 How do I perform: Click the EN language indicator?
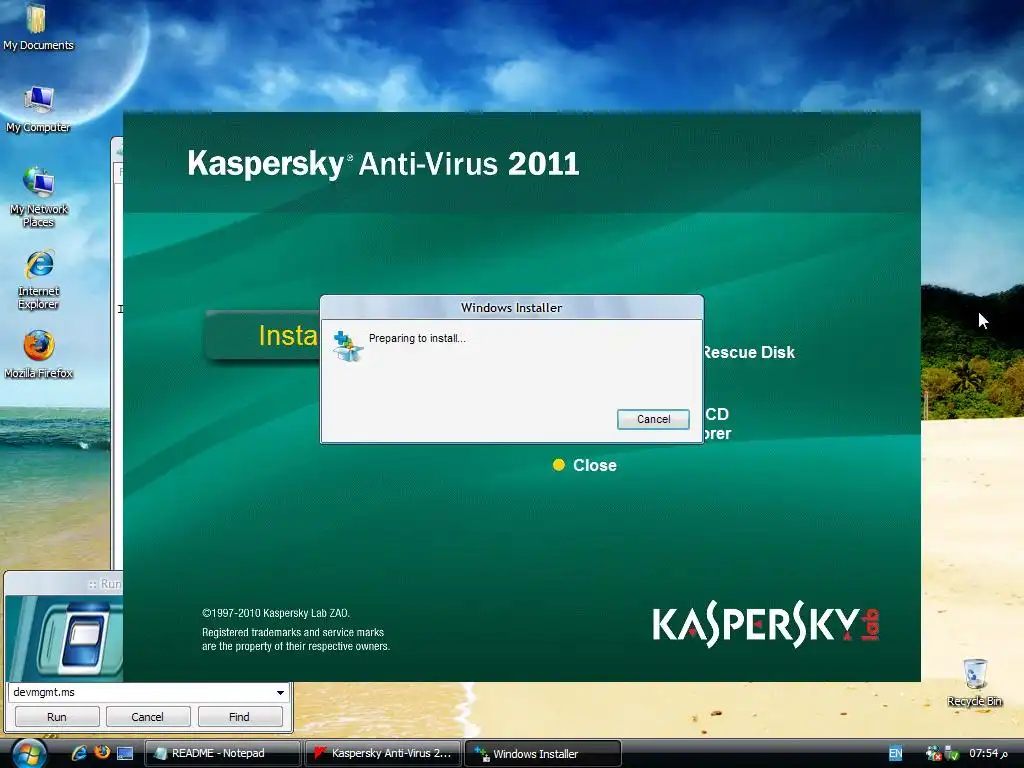(x=895, y=753)
